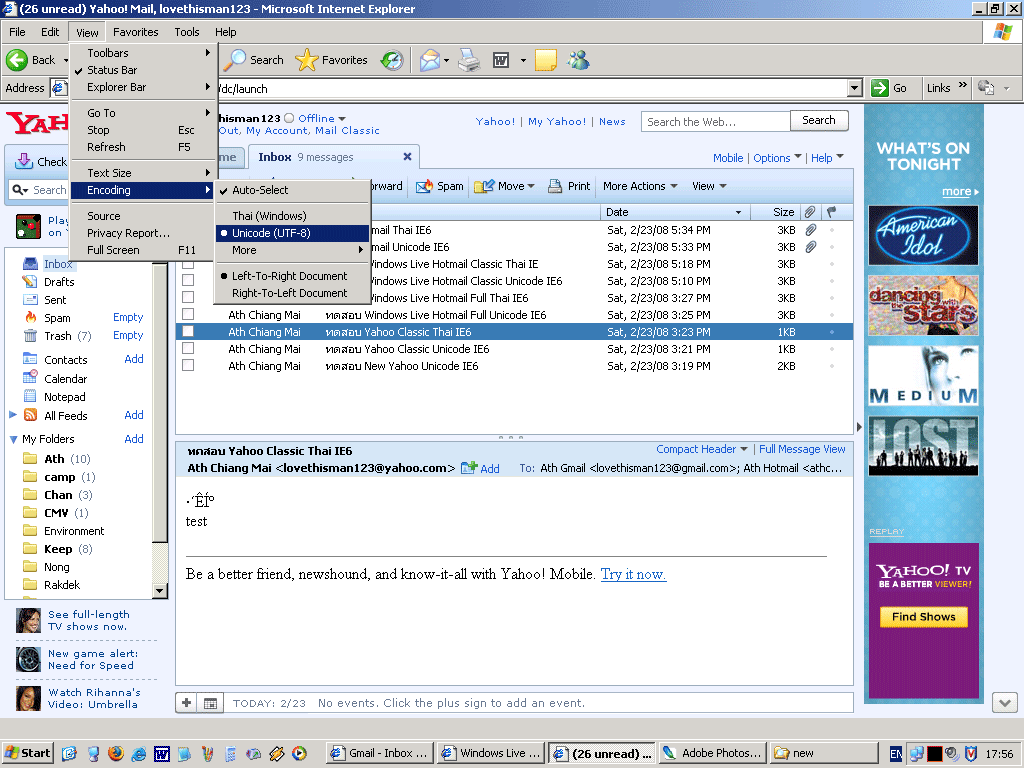Screen dimensions: 1024x768
Task: Click the All Feeds RSS icon
Action: [x=30, y=415]
